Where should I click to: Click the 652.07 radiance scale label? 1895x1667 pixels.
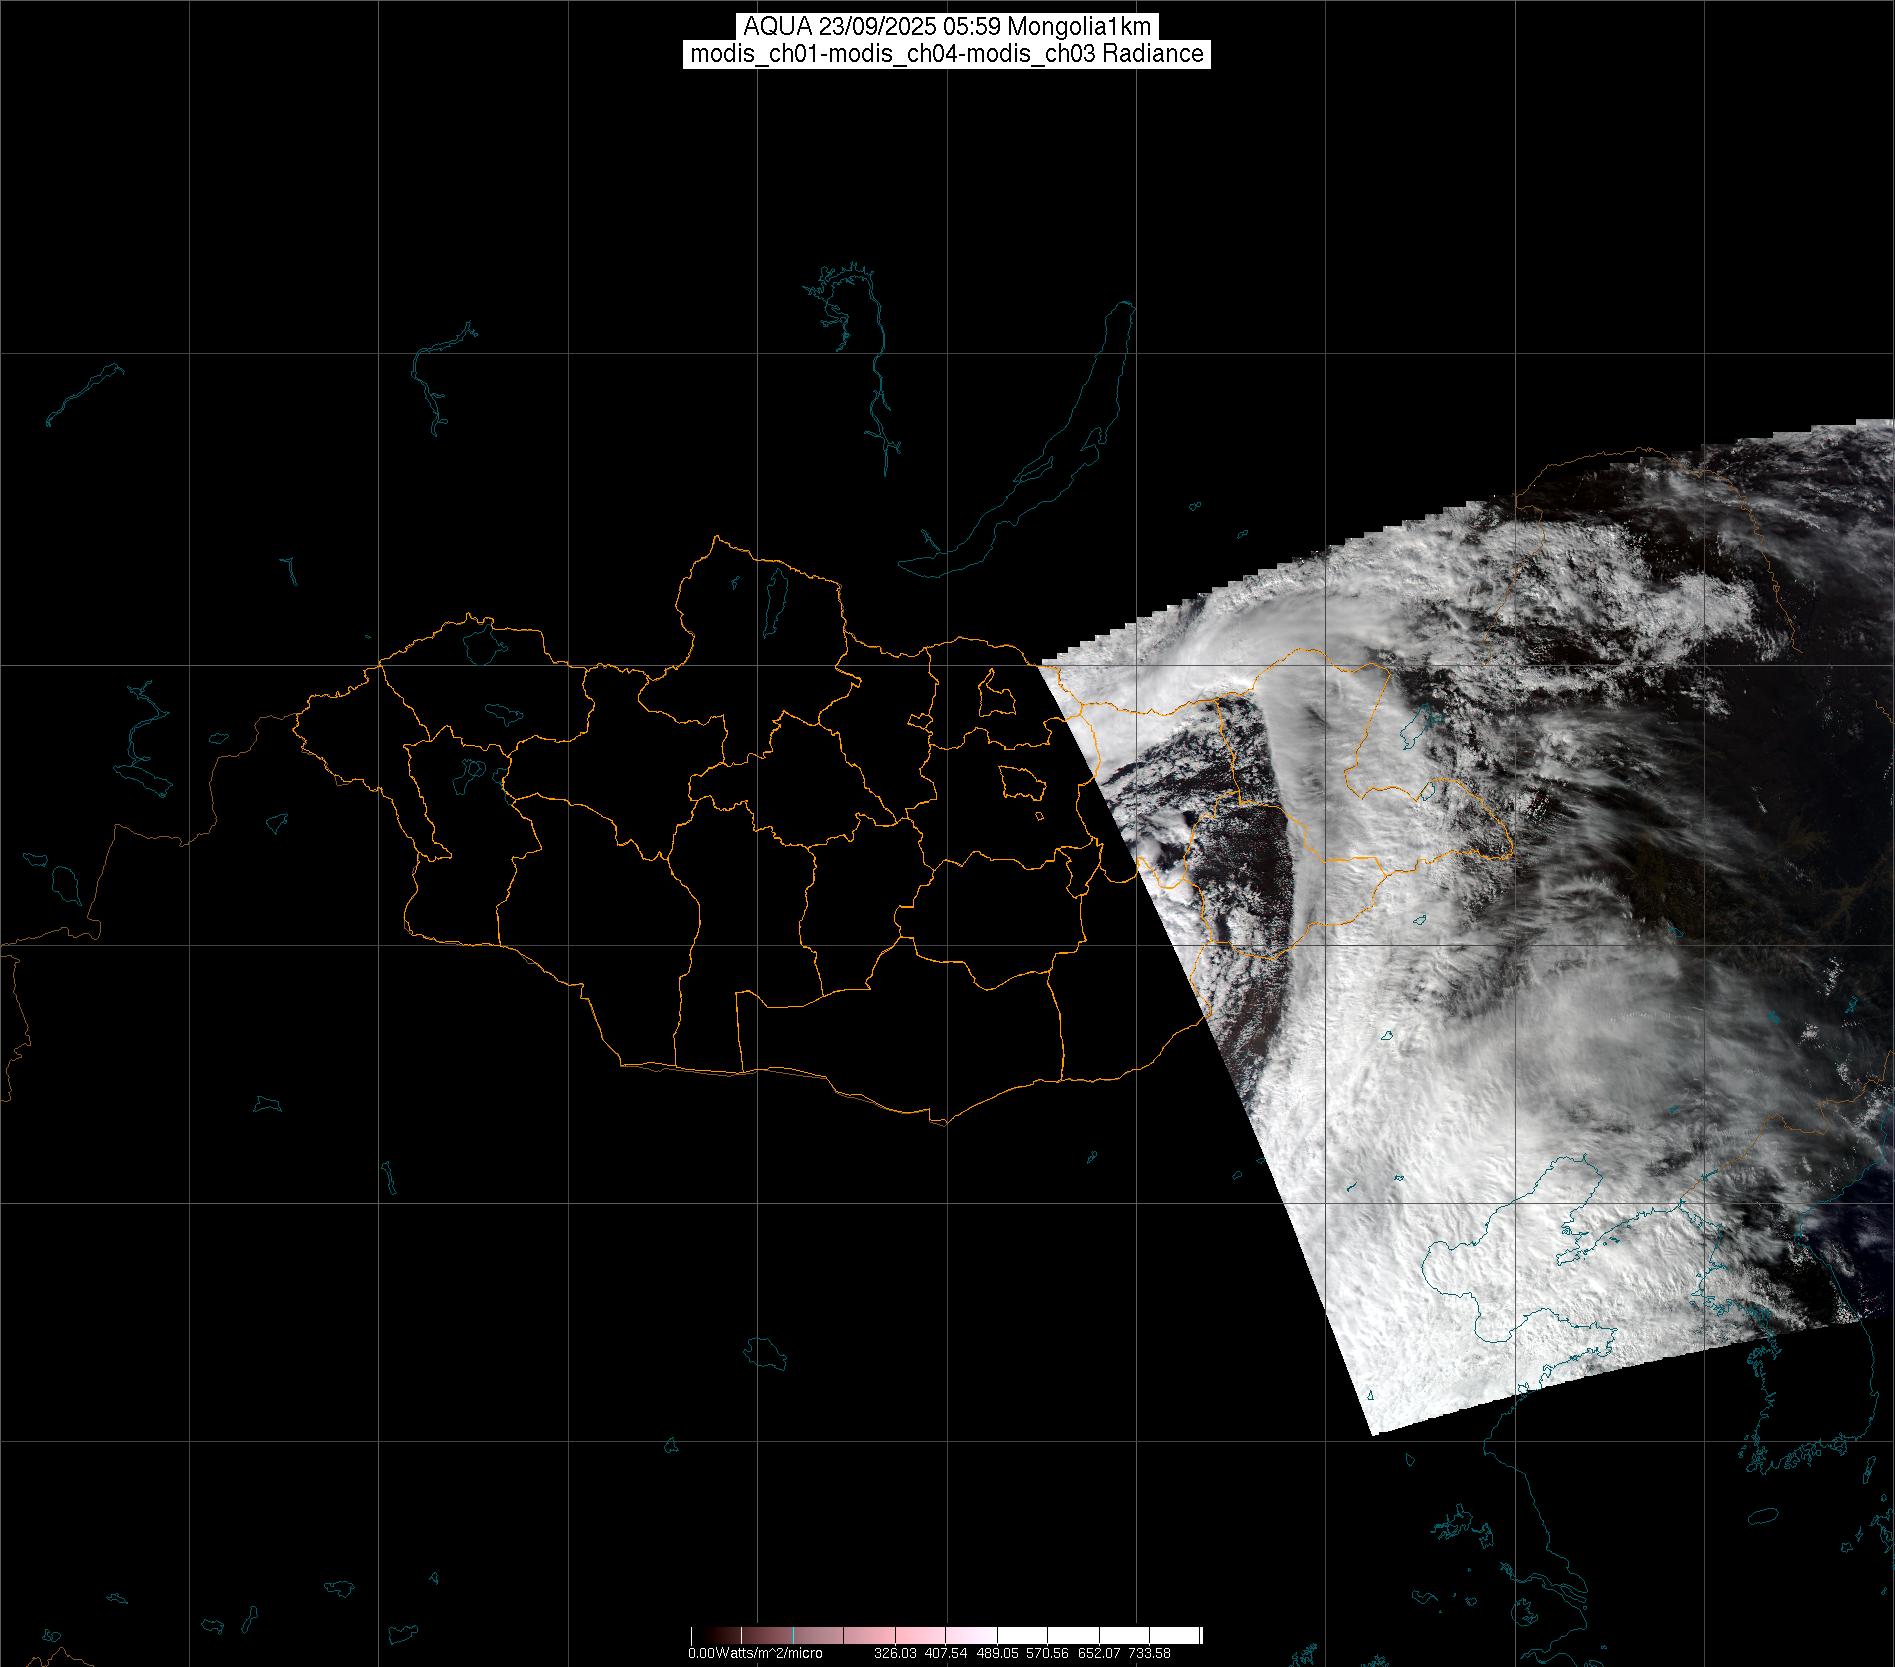(x=1100, y=1653)
